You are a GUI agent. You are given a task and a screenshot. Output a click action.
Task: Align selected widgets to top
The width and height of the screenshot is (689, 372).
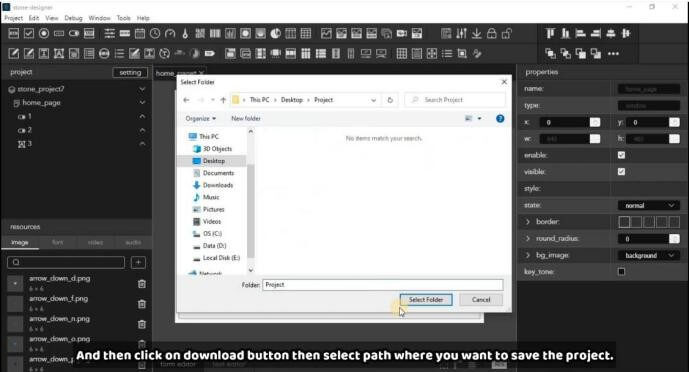pos(550,33)
